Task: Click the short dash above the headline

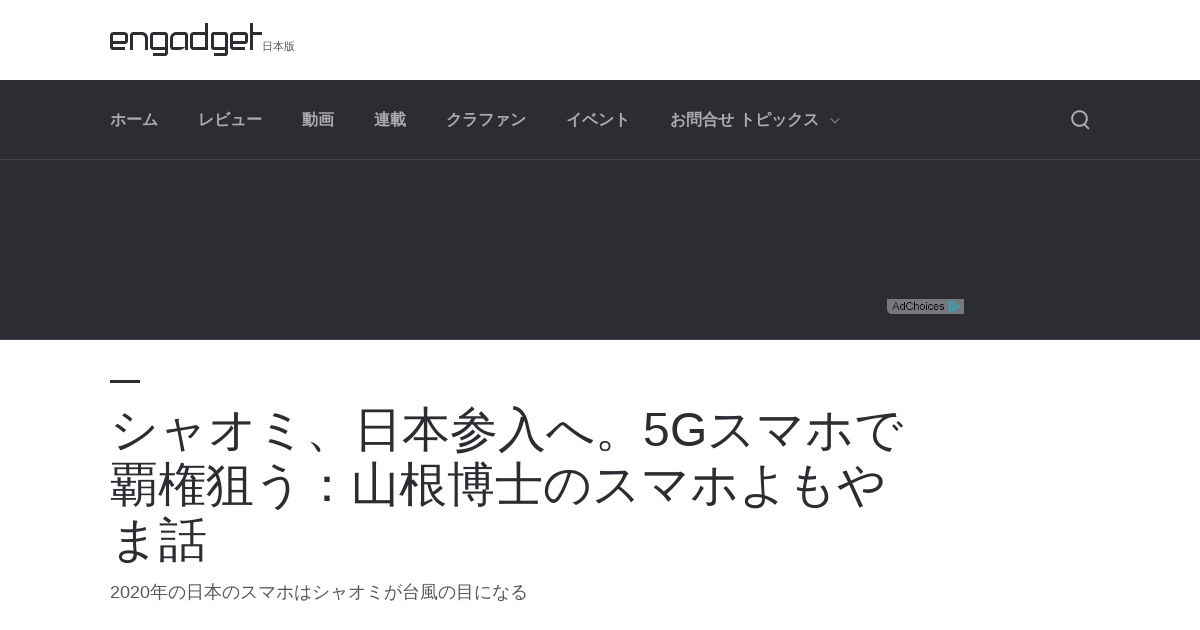Action: pyautogui.click(x=125, y=381)
